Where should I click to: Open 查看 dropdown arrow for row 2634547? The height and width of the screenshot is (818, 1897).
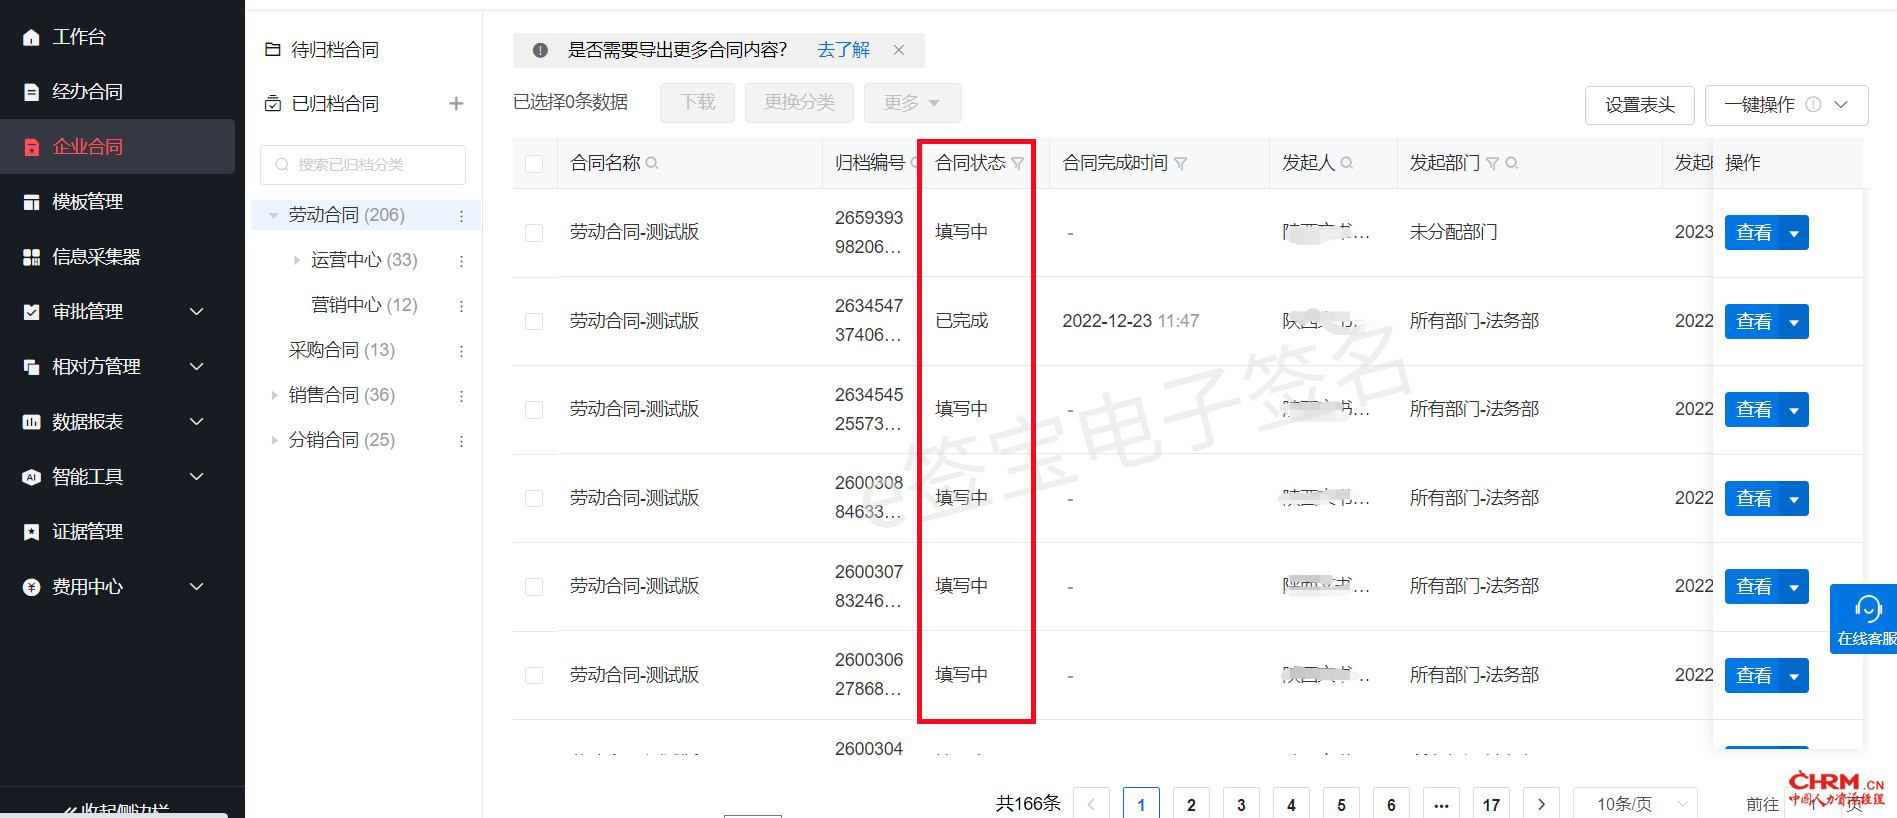tap(1794, 322)
